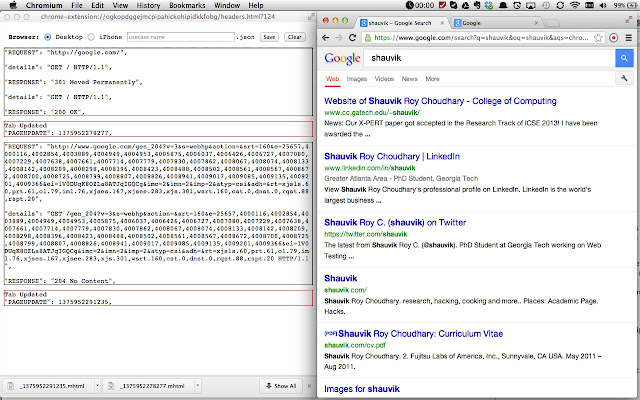Open the Bookmarks menu
The height and width of the screenshot is (400, 640).
(187, 5)
